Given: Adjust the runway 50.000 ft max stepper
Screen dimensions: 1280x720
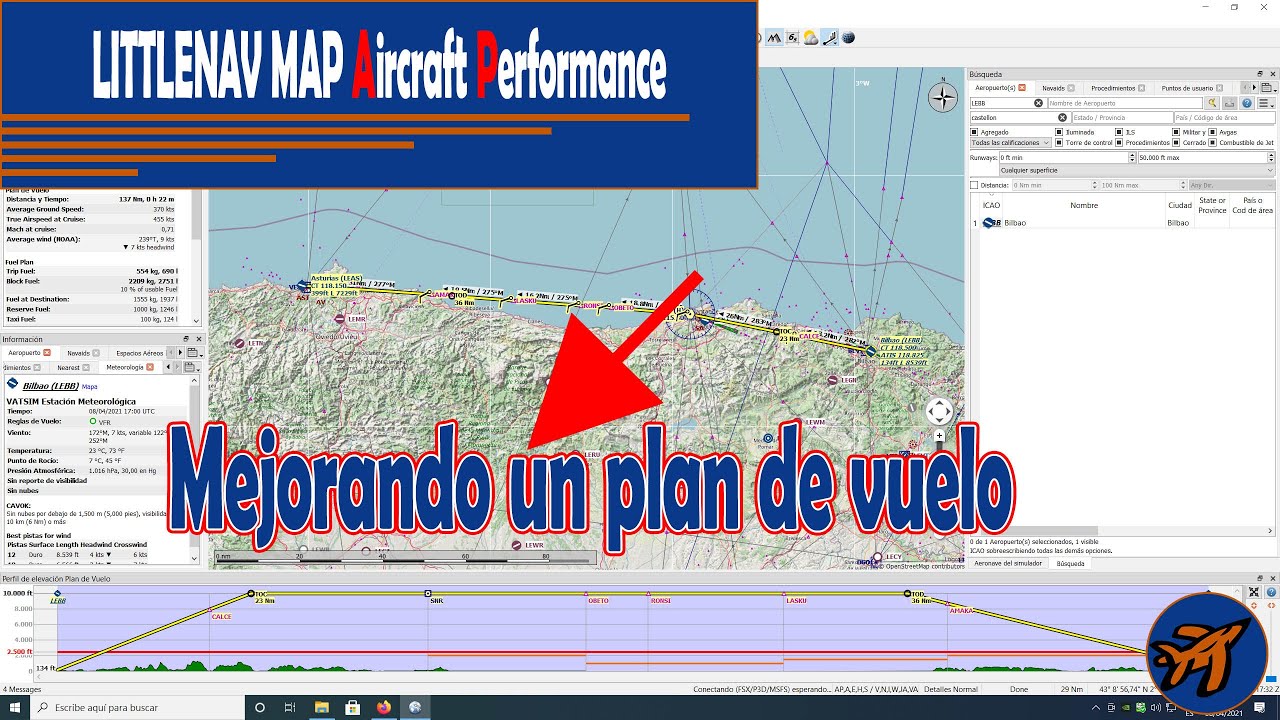Looking at the screenshot, I should [x=1271, y=157].
